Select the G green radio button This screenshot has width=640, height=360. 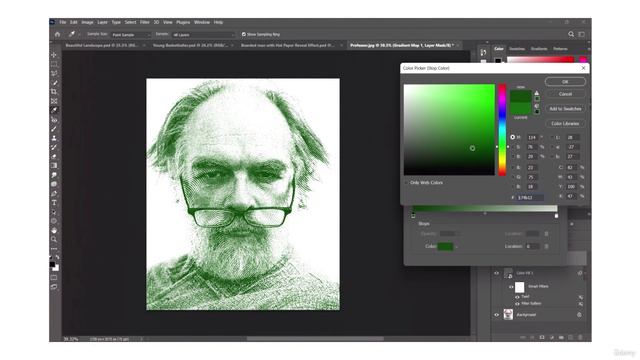(x=513, y=177)
